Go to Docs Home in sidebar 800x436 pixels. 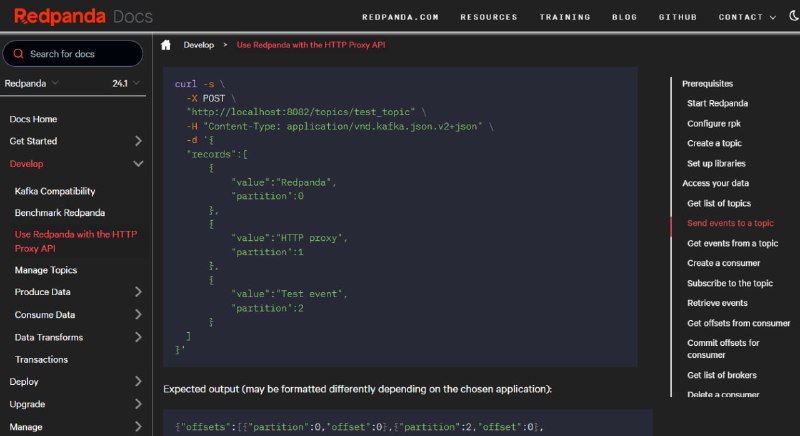tap(33, 119)
